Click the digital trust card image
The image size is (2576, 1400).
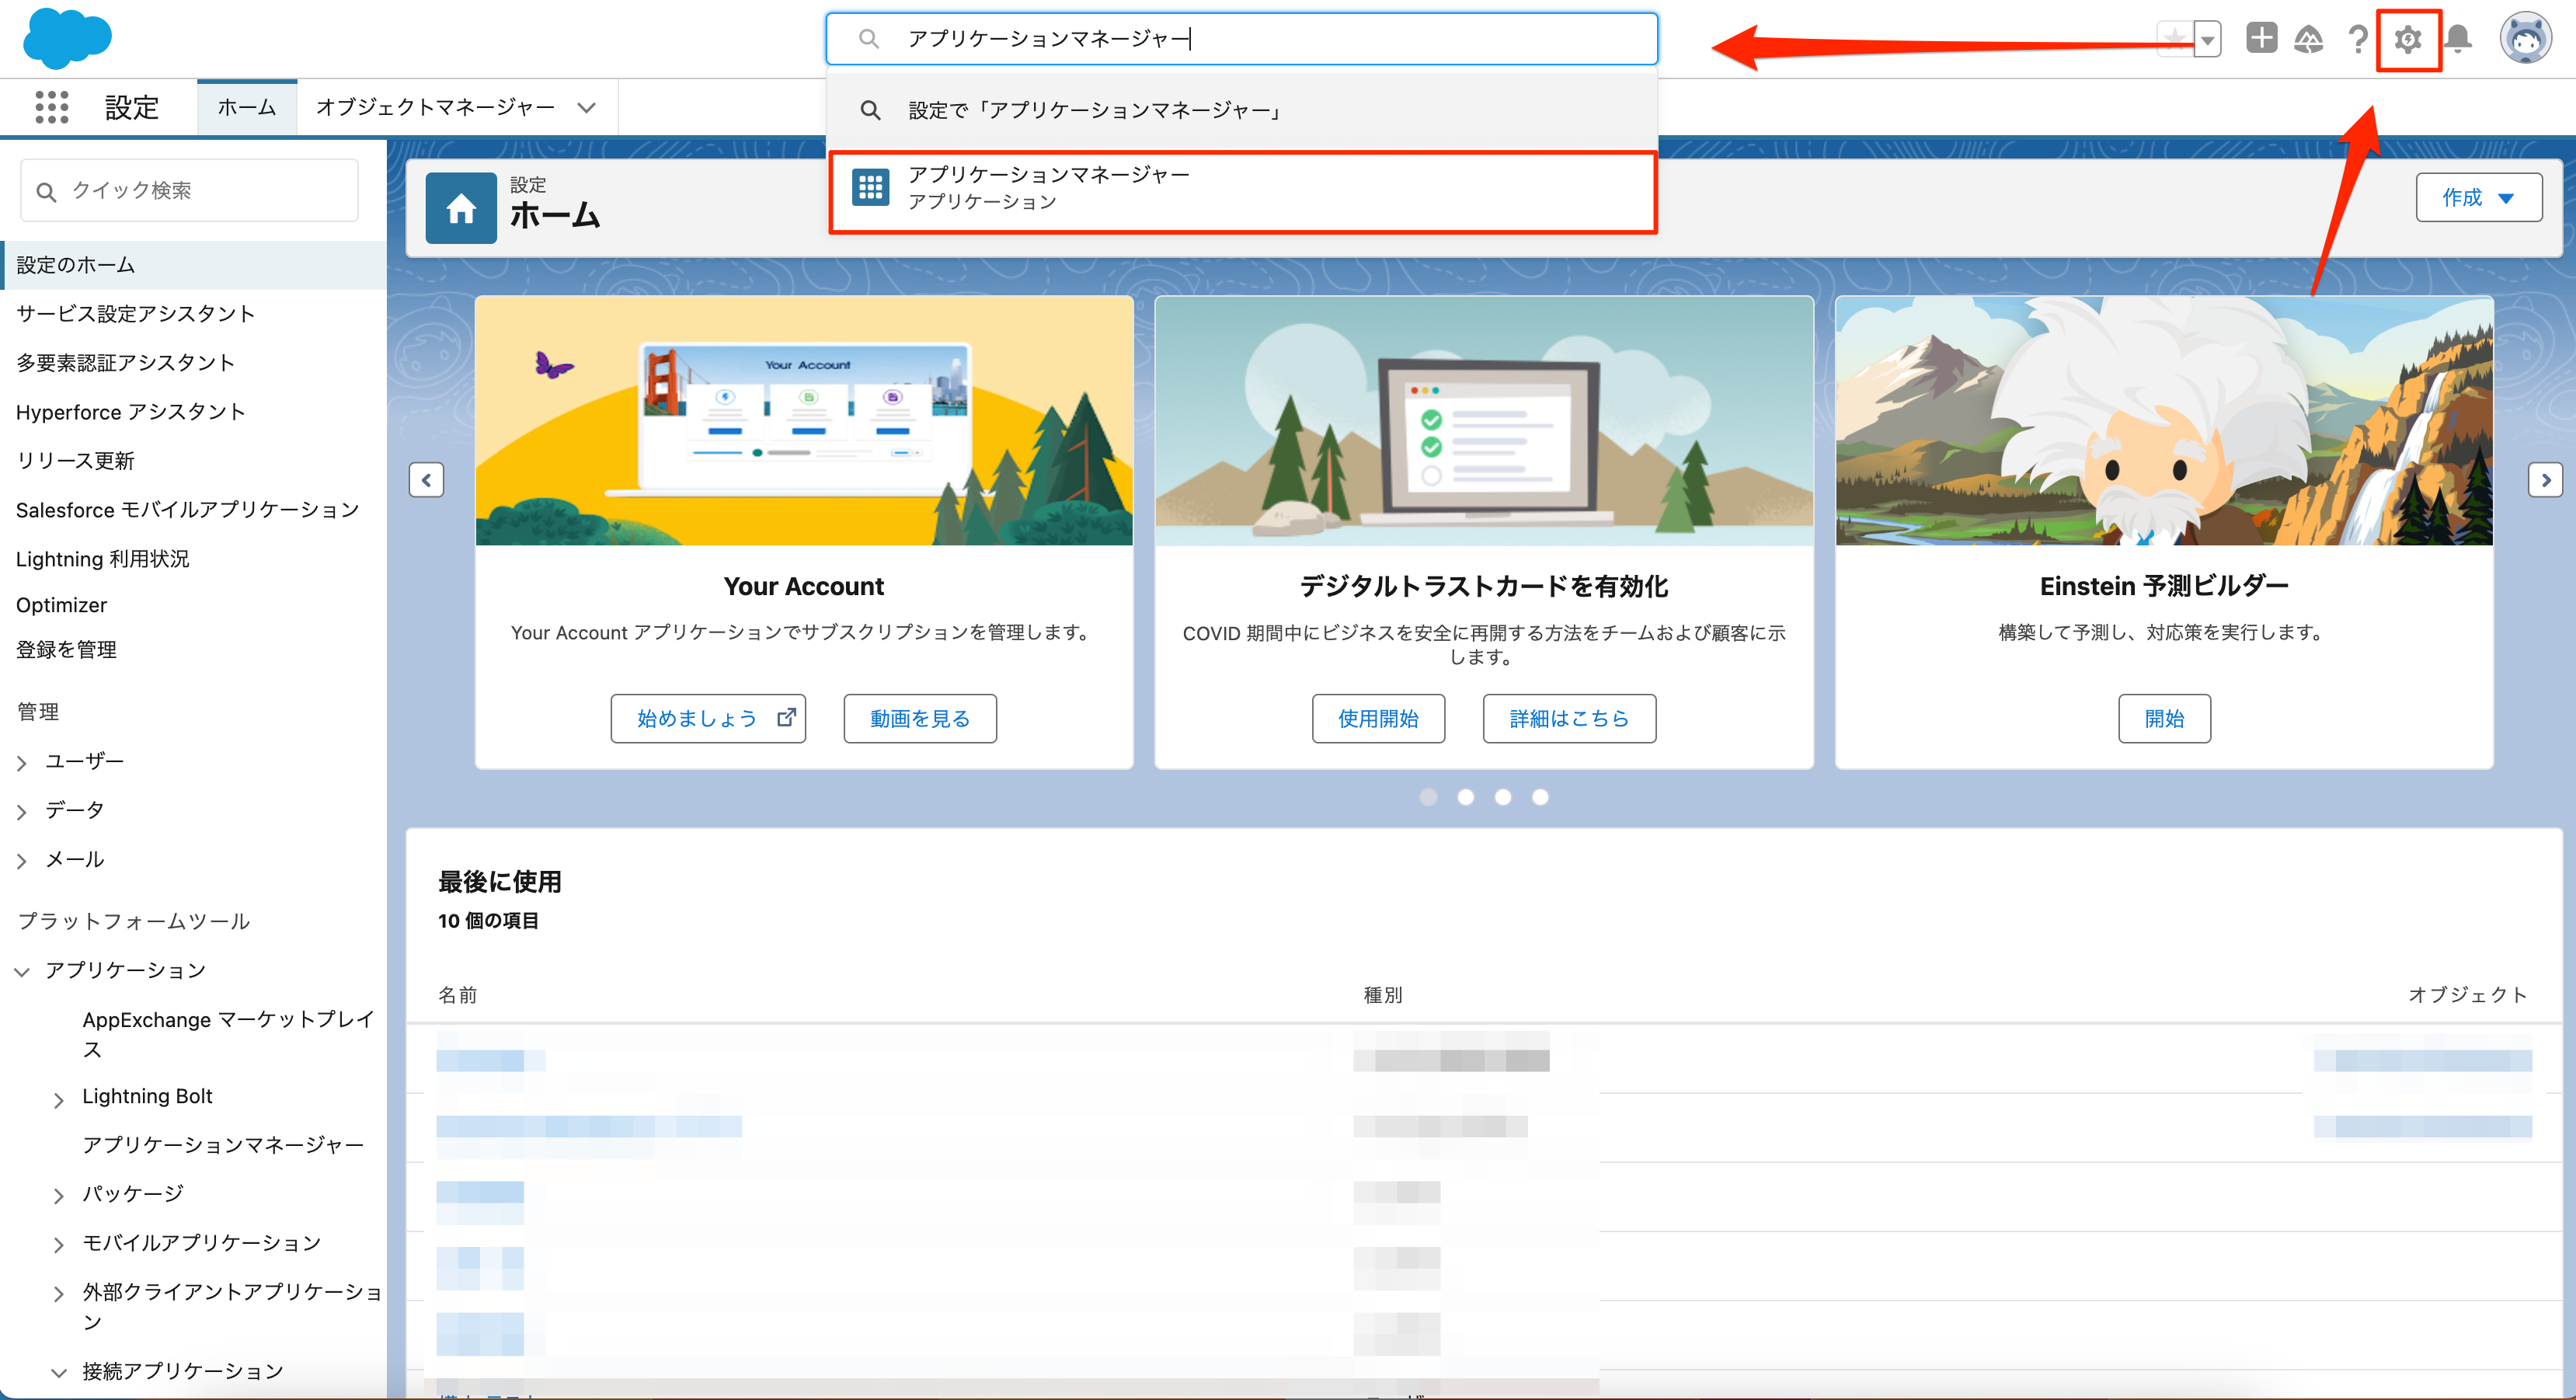click(x=1484, y=421)
